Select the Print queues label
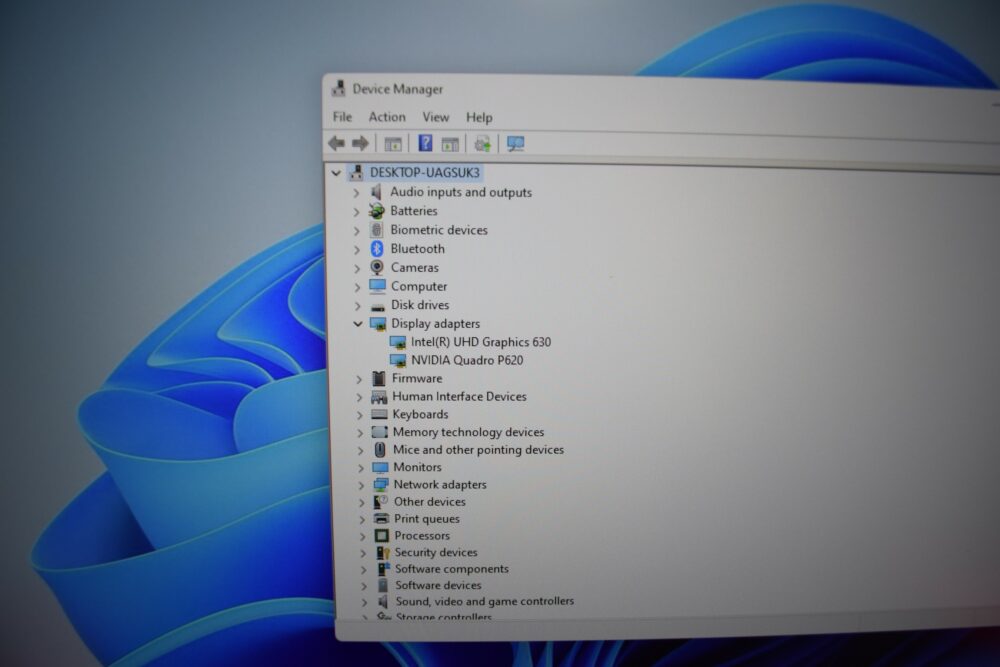This screenshot has height=667, width=1000. pos(427,519)
